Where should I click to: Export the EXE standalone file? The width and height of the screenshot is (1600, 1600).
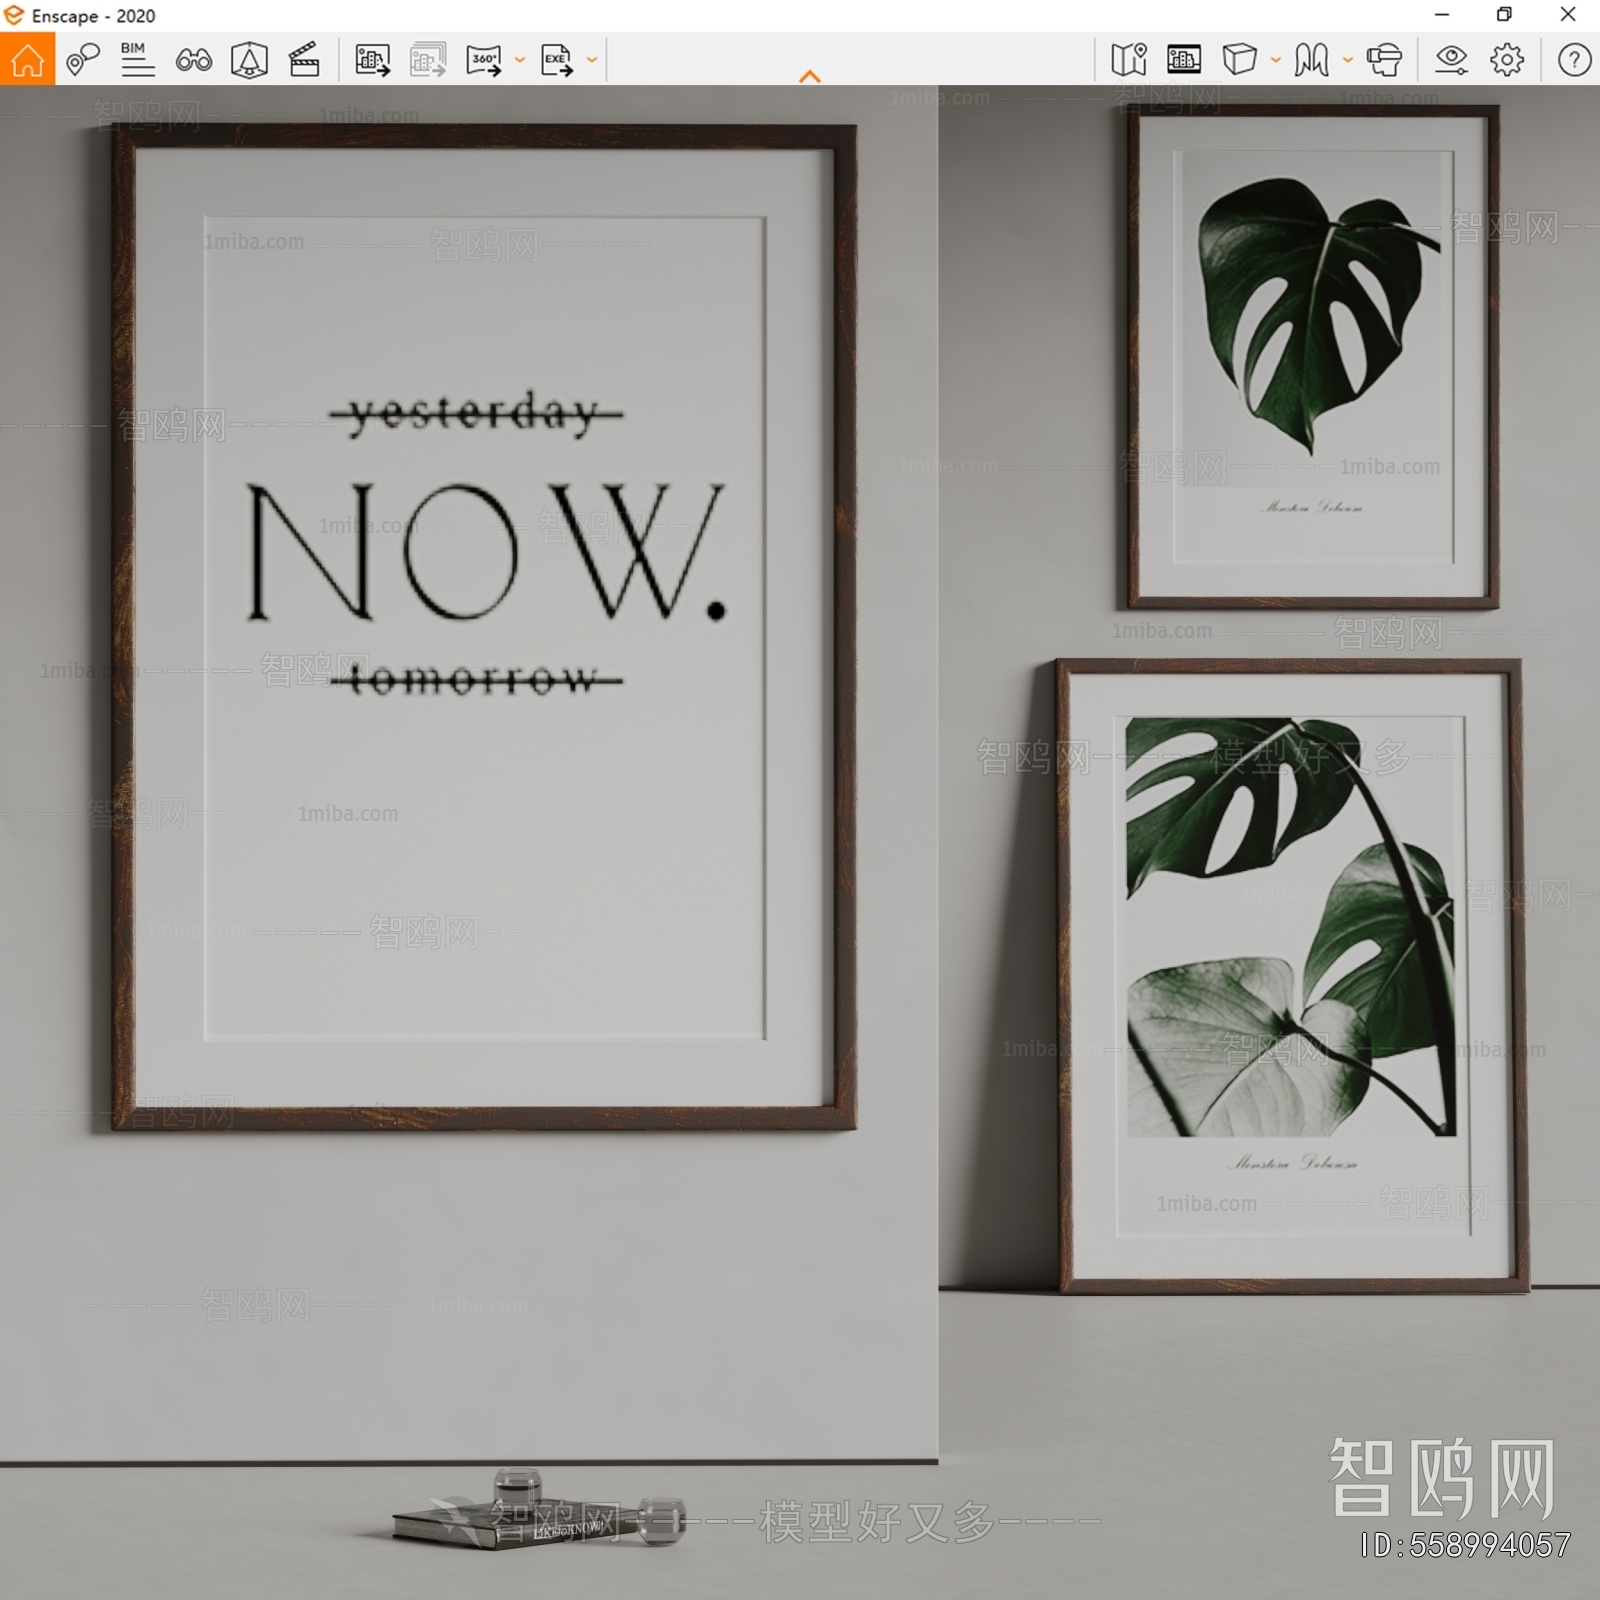coord(557,60)
